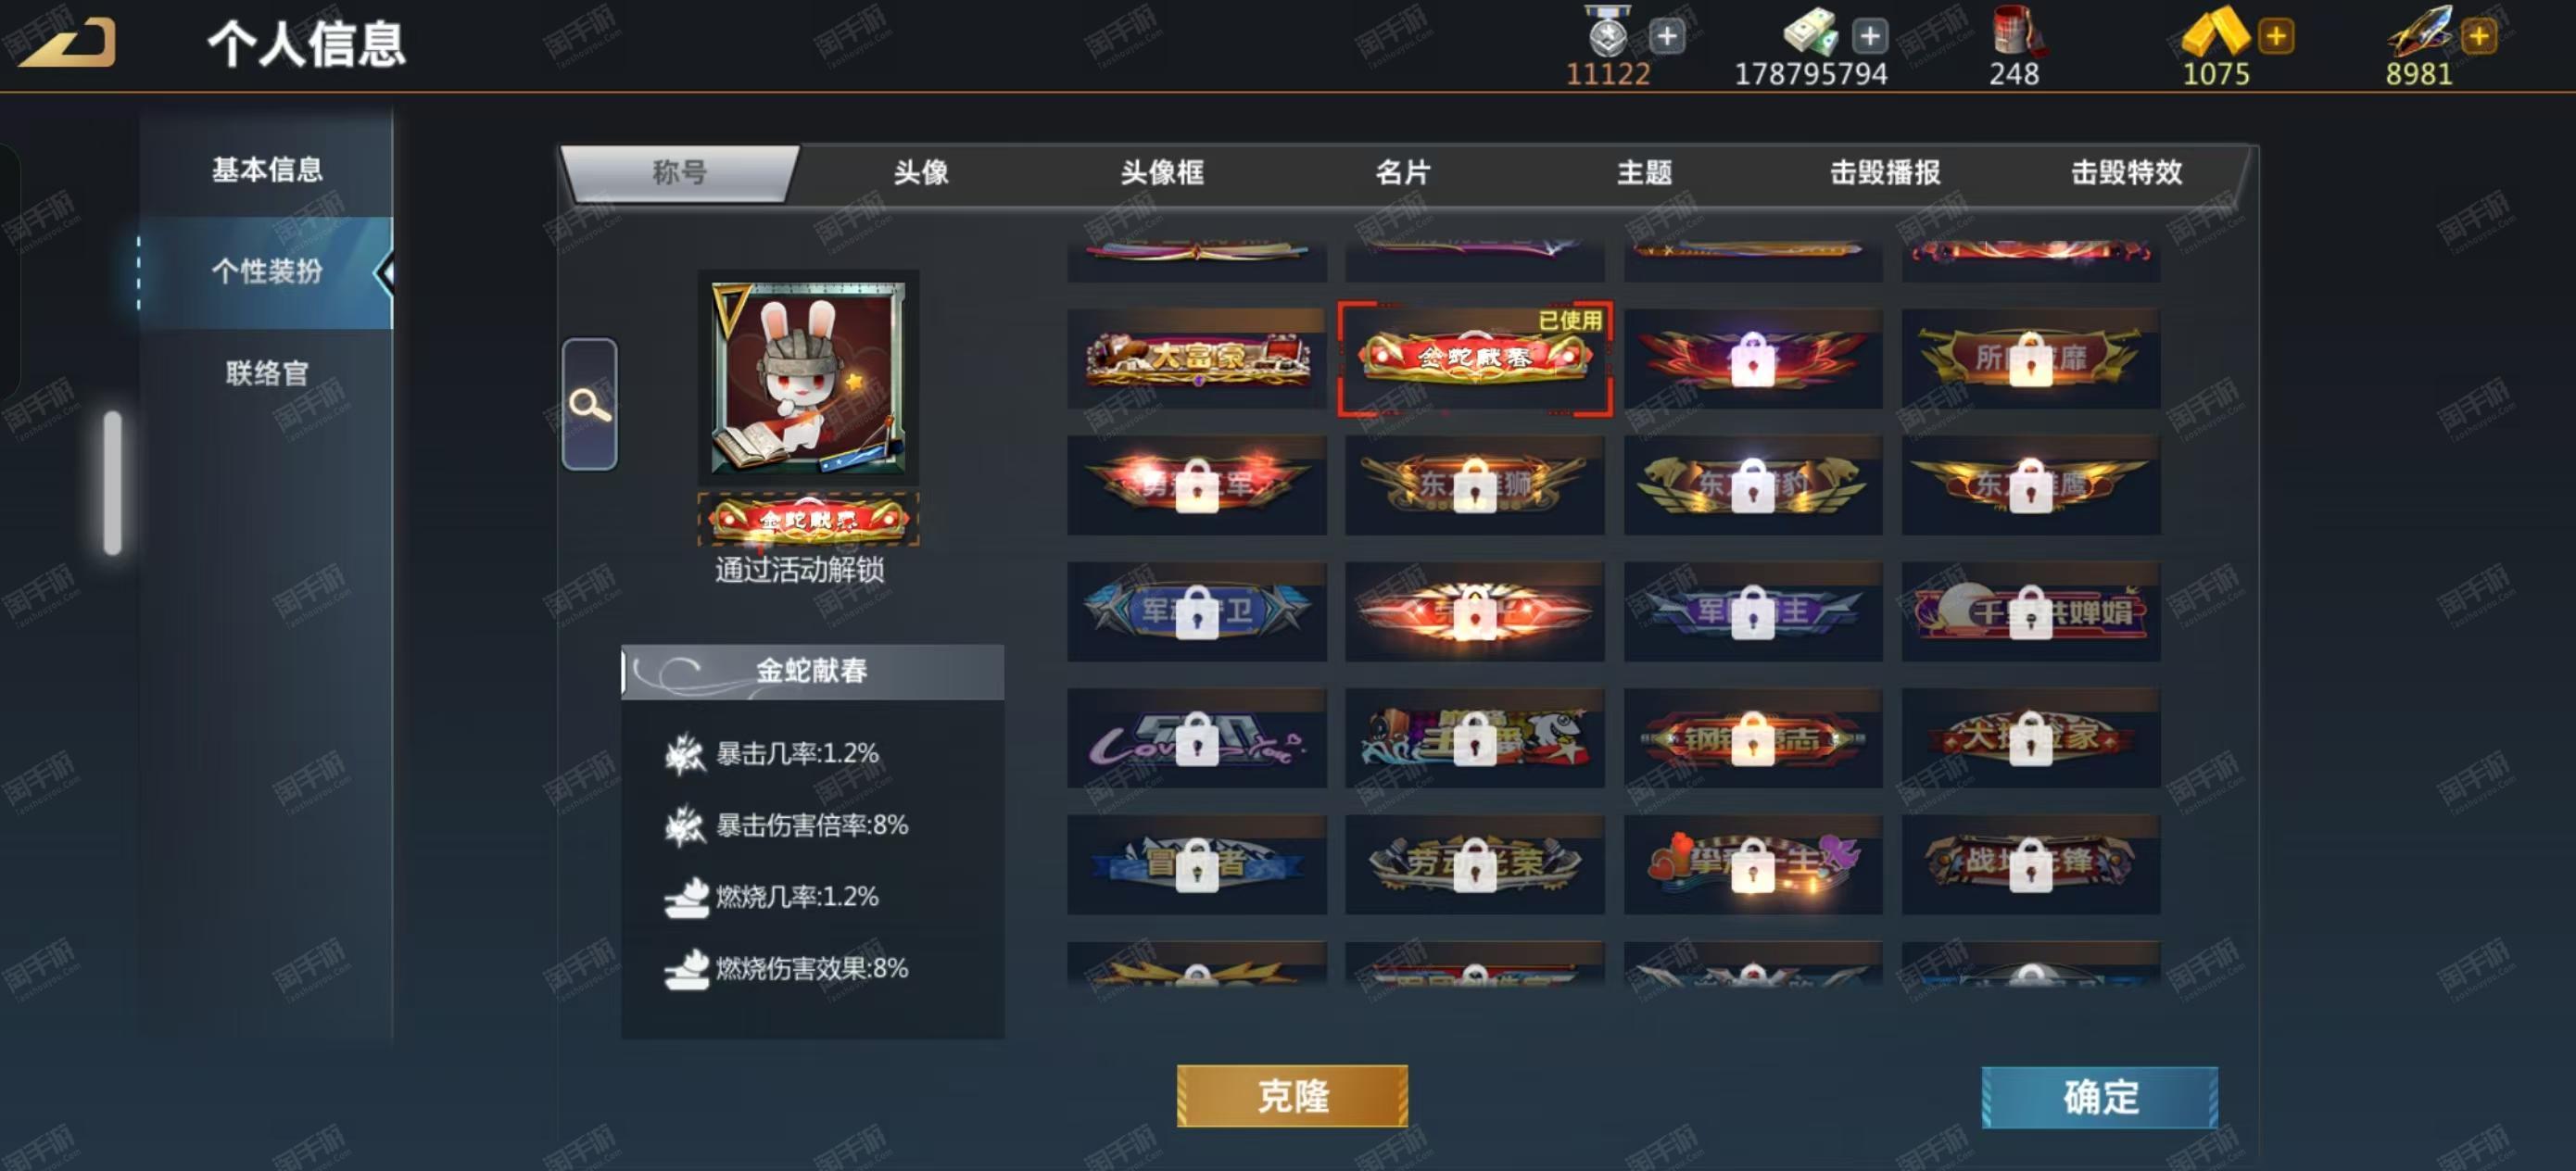Open 基本信息 in sidebar
The width and height of the screenshot is (2576, 1171).
coord(266,170)
